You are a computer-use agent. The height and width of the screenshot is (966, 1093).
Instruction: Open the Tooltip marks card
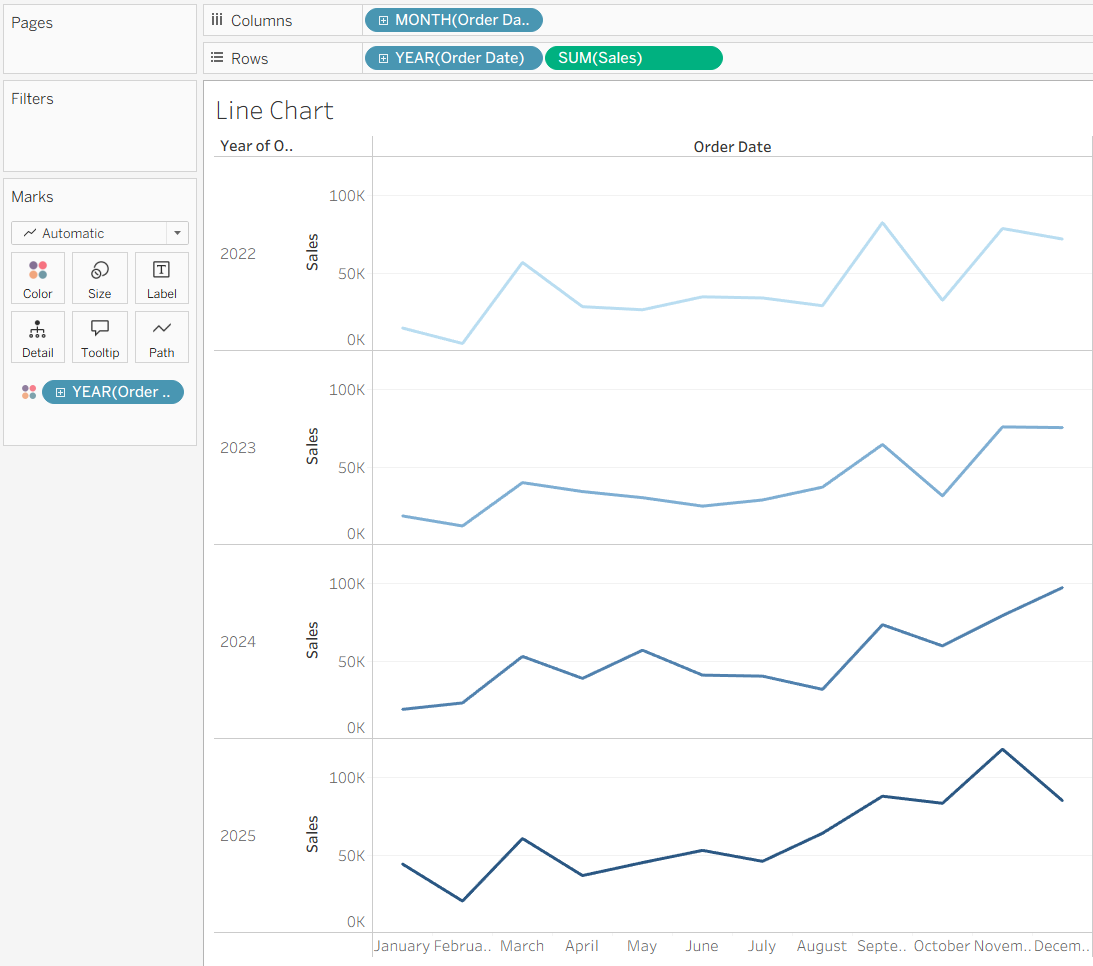(x=100, y=337)
